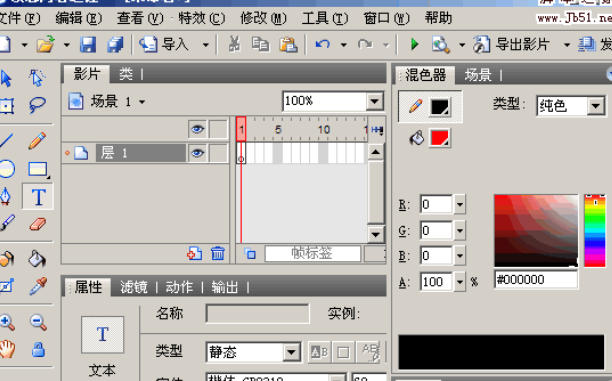Redo with the grayed arrow icon
This screenshot has width=612, height=381.
(365, 45)
